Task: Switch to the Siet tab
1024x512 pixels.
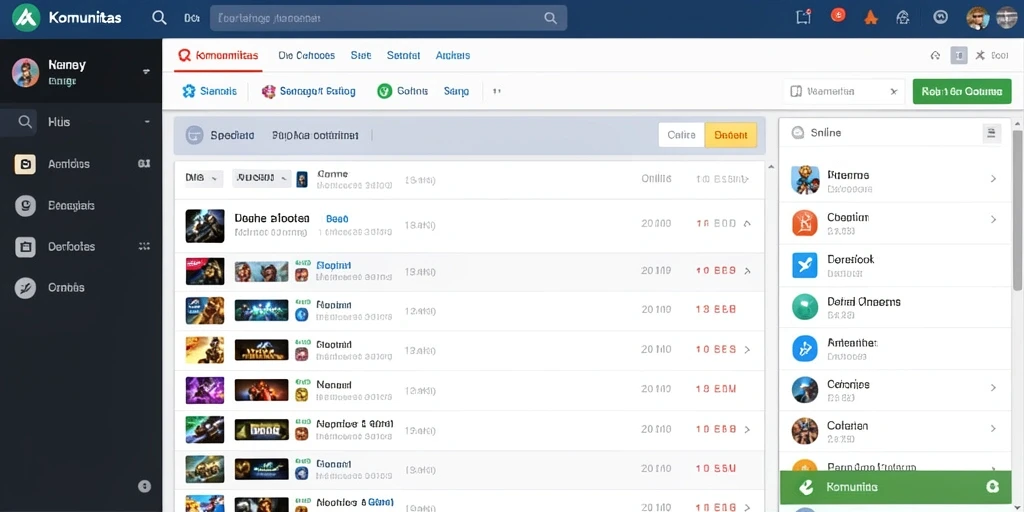Action: pos(360,56)
